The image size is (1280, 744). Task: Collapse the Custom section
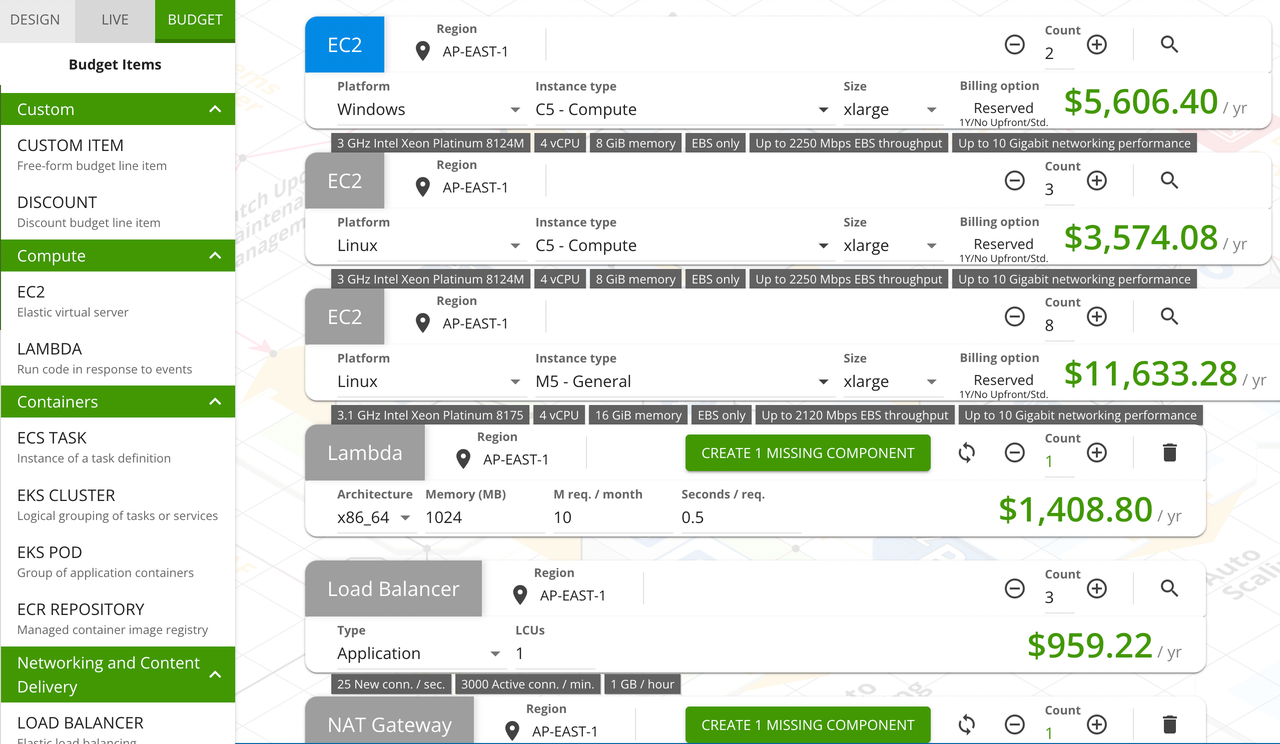pos(117,109)
